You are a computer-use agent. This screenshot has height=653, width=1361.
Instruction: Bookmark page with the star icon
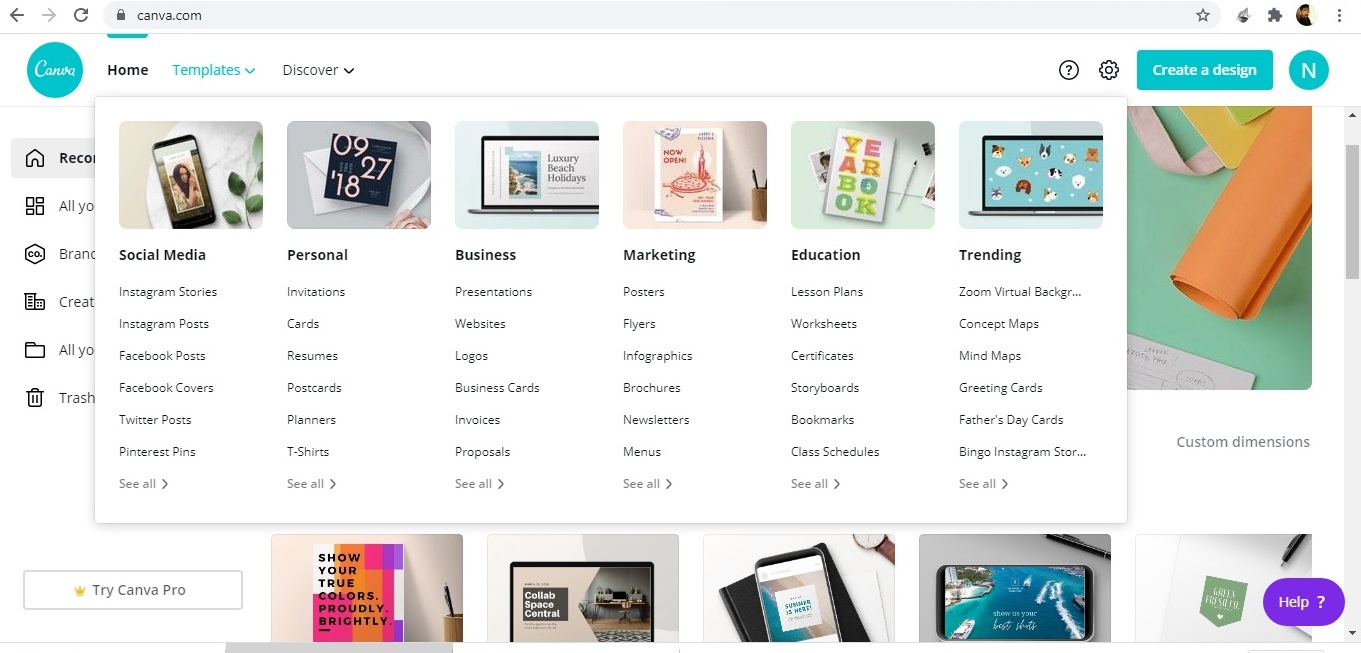1203,15
